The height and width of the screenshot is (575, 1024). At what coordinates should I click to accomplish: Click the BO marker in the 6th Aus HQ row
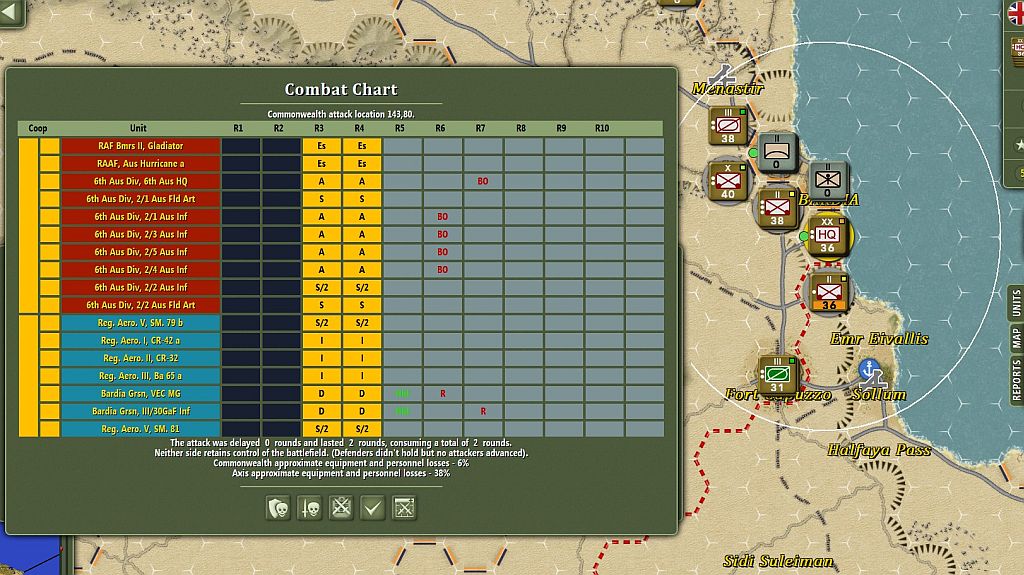pyautogui.click(x=483, y=181)
